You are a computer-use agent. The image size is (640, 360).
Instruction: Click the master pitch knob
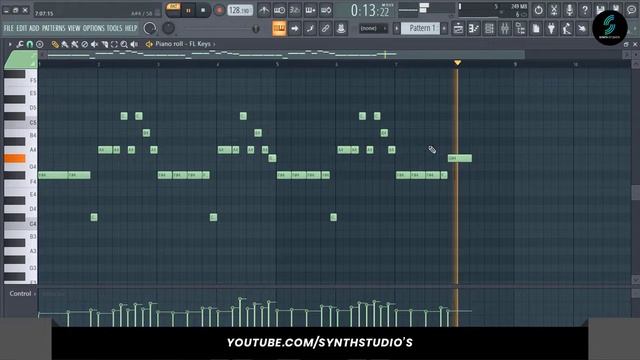pos(168,28)
